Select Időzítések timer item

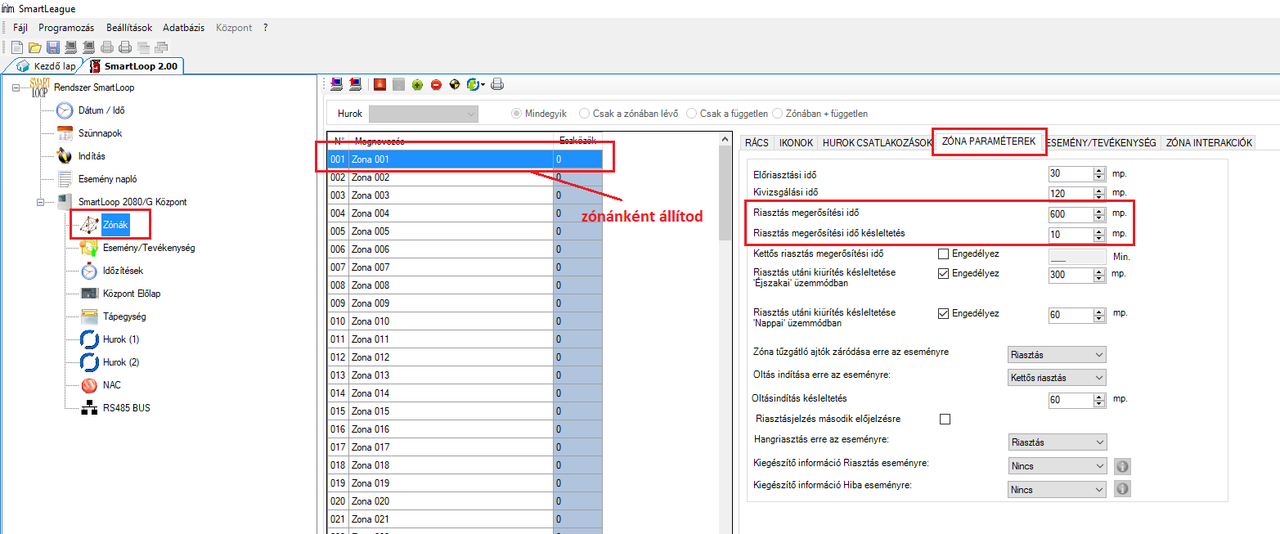coord(111,271)
